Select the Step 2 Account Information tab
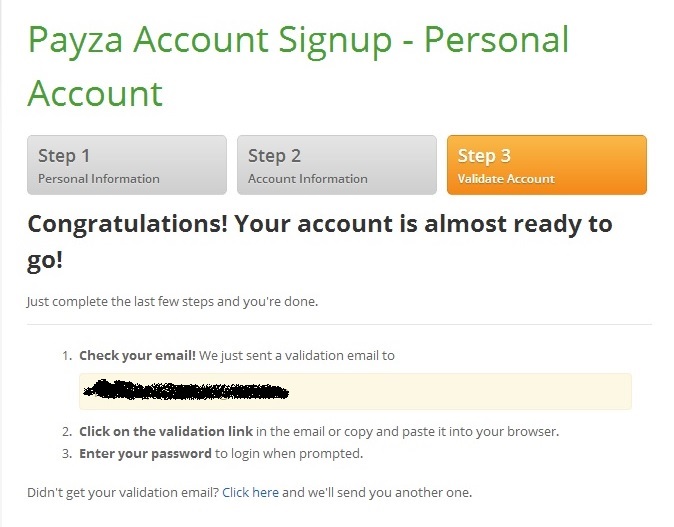This screenshot has height=527, width=674. click(337, 165)
